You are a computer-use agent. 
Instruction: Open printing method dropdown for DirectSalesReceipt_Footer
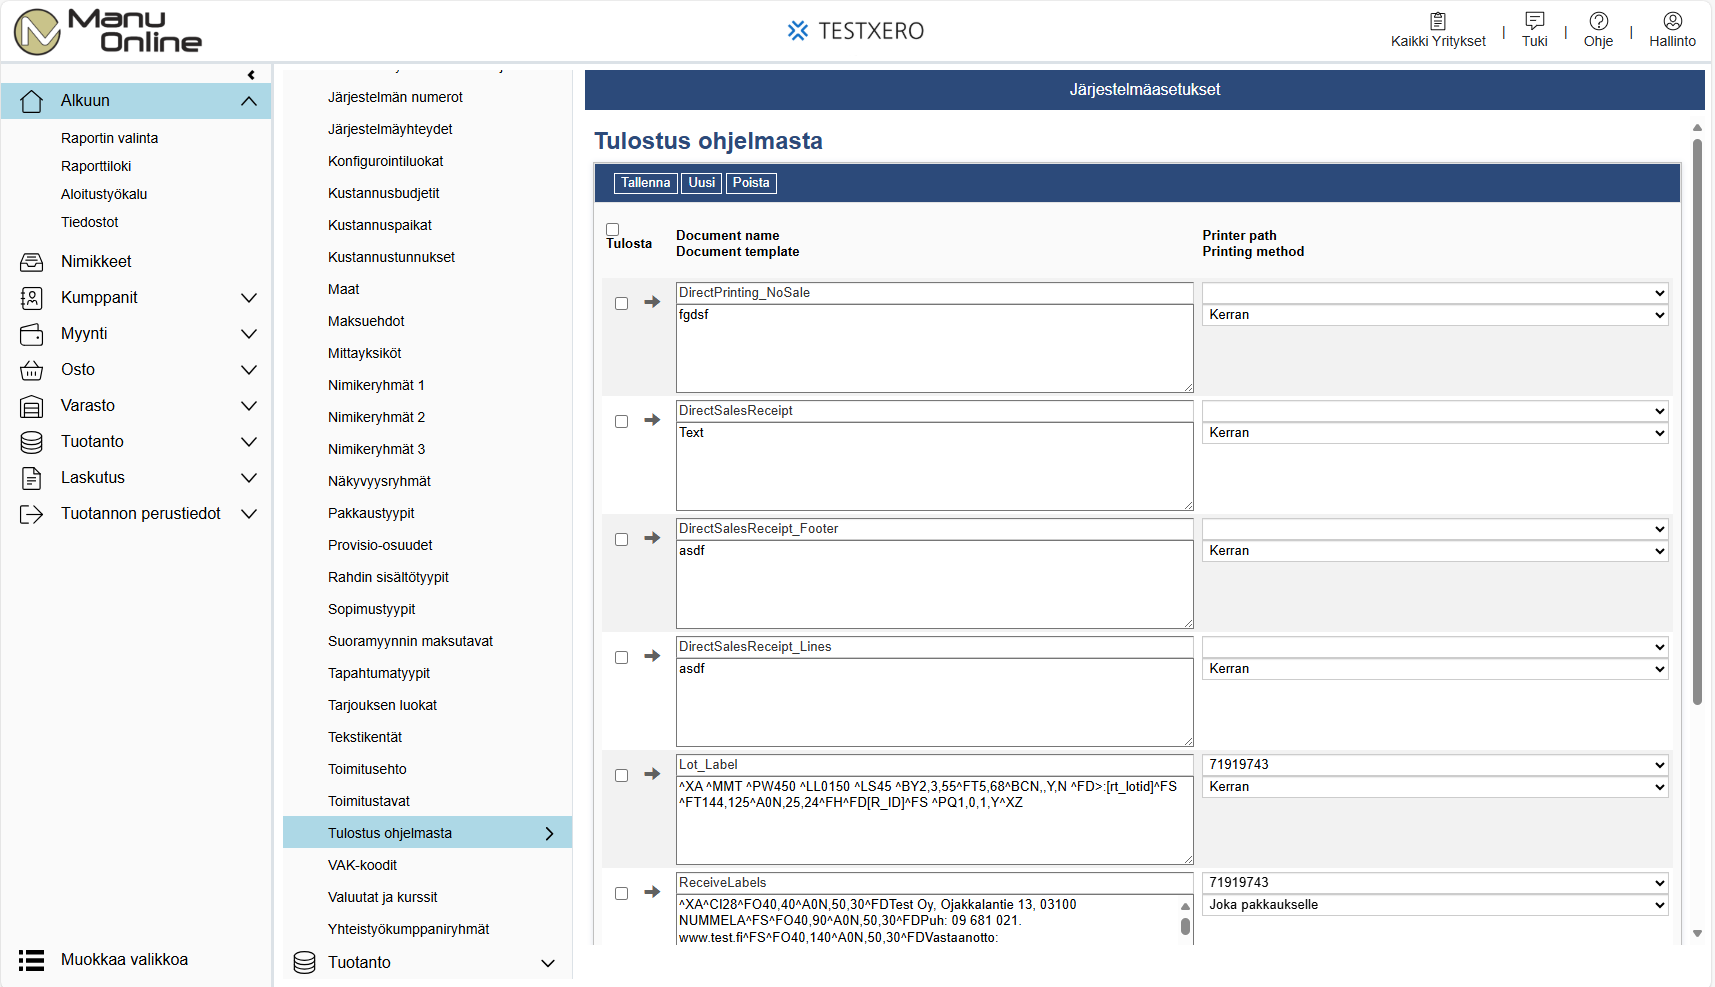pos(1435,551)
